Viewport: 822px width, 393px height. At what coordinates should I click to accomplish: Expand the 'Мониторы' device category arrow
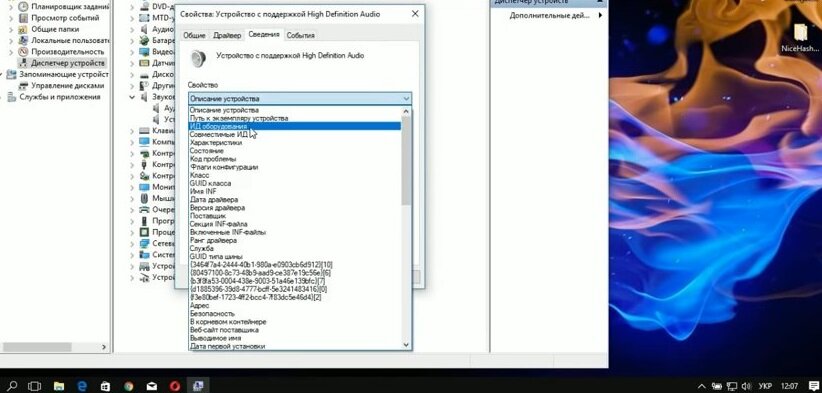coord(133,187)
